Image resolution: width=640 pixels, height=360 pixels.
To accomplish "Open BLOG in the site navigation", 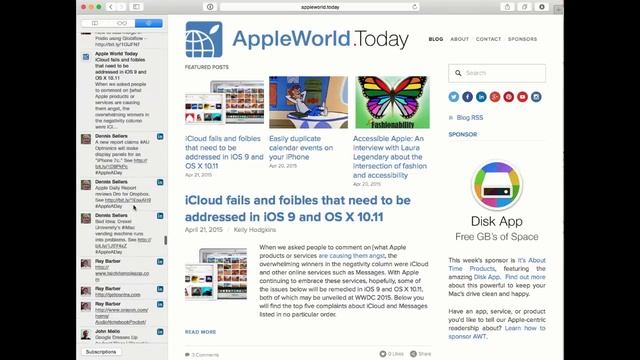I will click(x=436, y=39).
